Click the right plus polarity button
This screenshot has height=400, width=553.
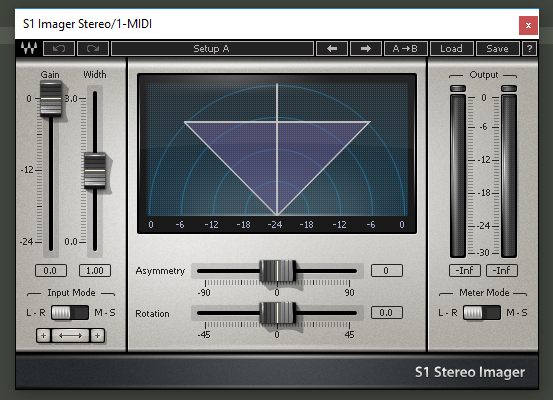coord(97,335)
